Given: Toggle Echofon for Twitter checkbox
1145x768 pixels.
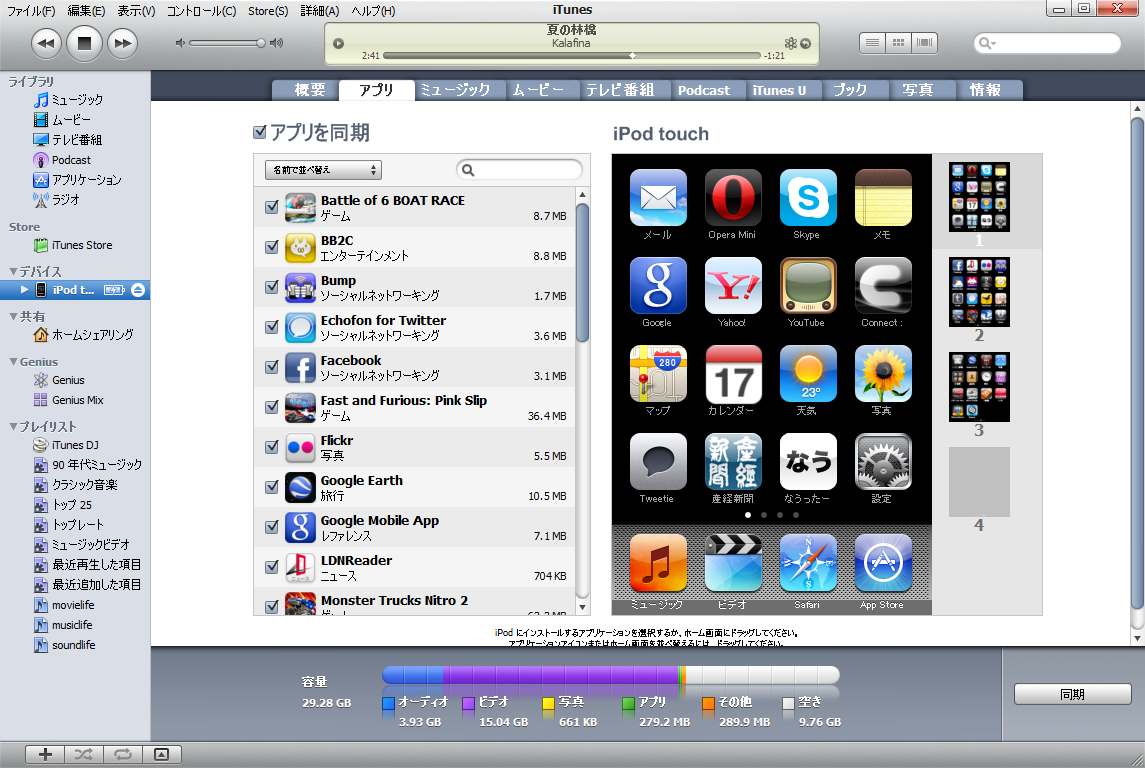Looking at the screenshot, I should pos(272,327).
